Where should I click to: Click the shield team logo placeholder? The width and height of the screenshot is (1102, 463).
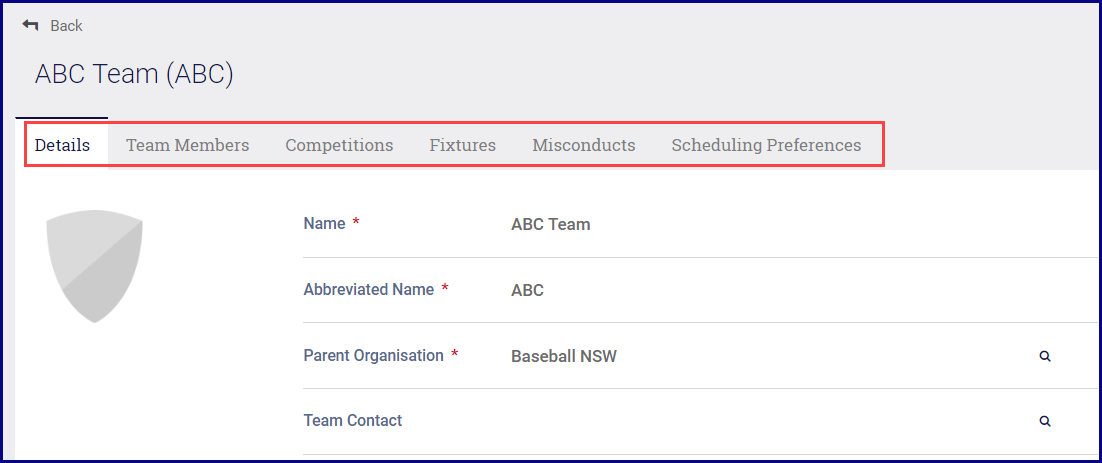coord(95,265)
